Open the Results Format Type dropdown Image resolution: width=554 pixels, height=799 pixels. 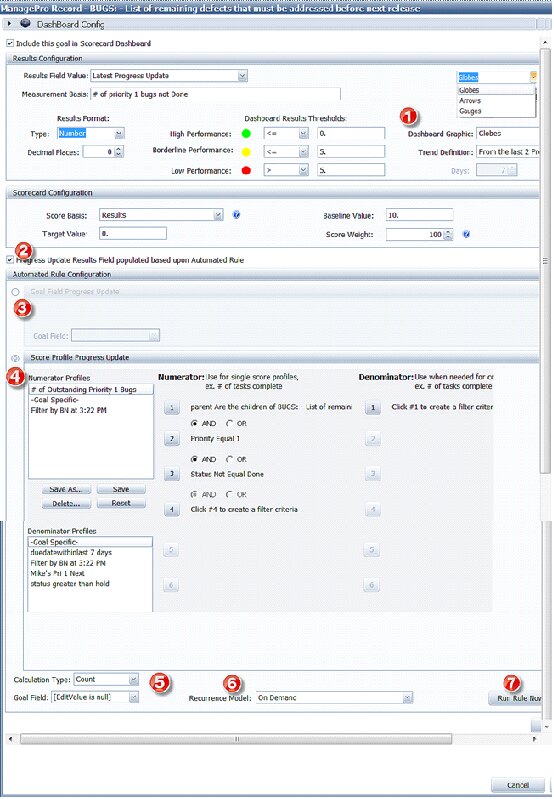[x=119, y=134]
